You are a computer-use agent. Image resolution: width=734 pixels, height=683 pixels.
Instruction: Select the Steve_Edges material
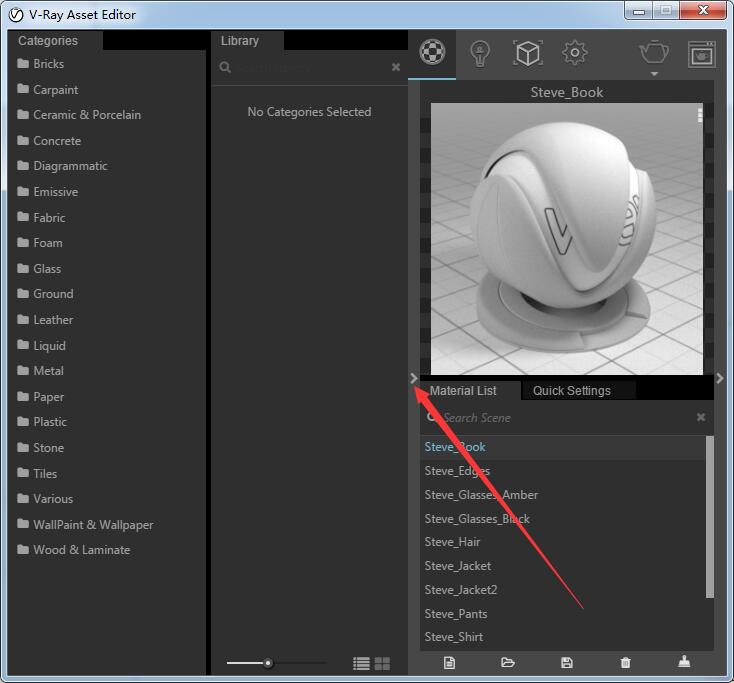tap(563, 471)
